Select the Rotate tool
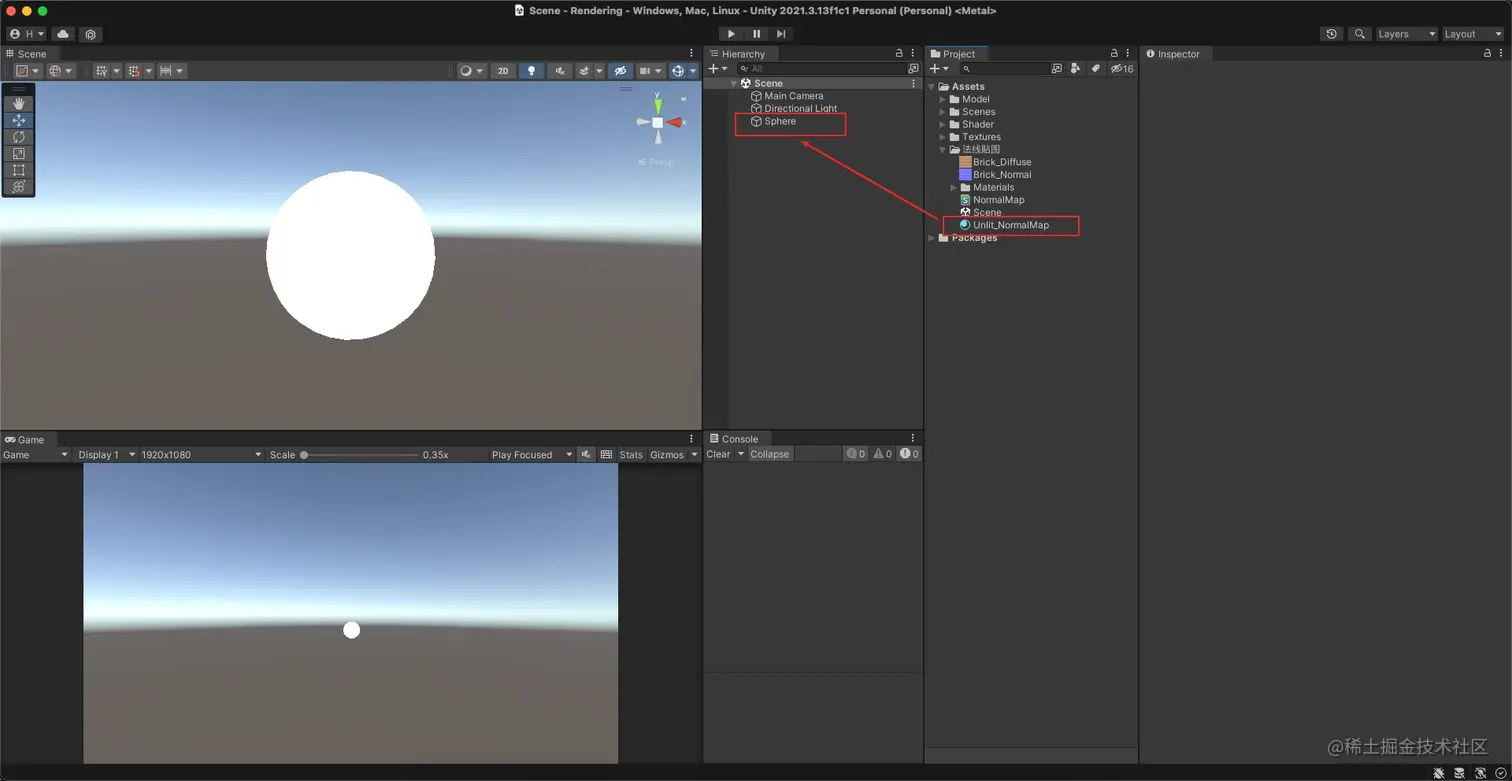Image resolution: width=1512 pixels, height=781 pixels. pyautogui.click(x=19, y=137)
